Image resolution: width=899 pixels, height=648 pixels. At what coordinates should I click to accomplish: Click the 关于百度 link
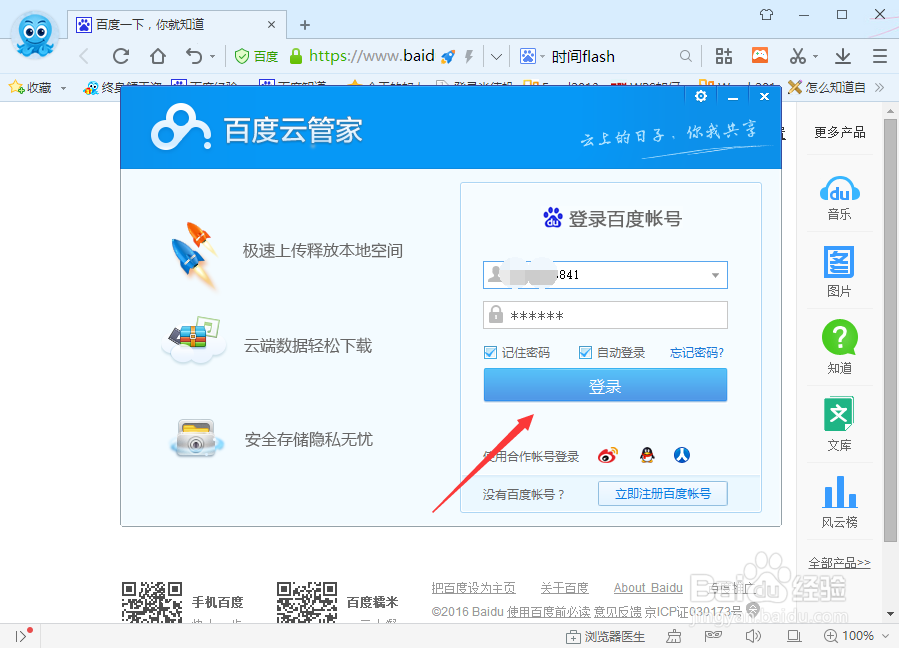click(x=565, y=588)
